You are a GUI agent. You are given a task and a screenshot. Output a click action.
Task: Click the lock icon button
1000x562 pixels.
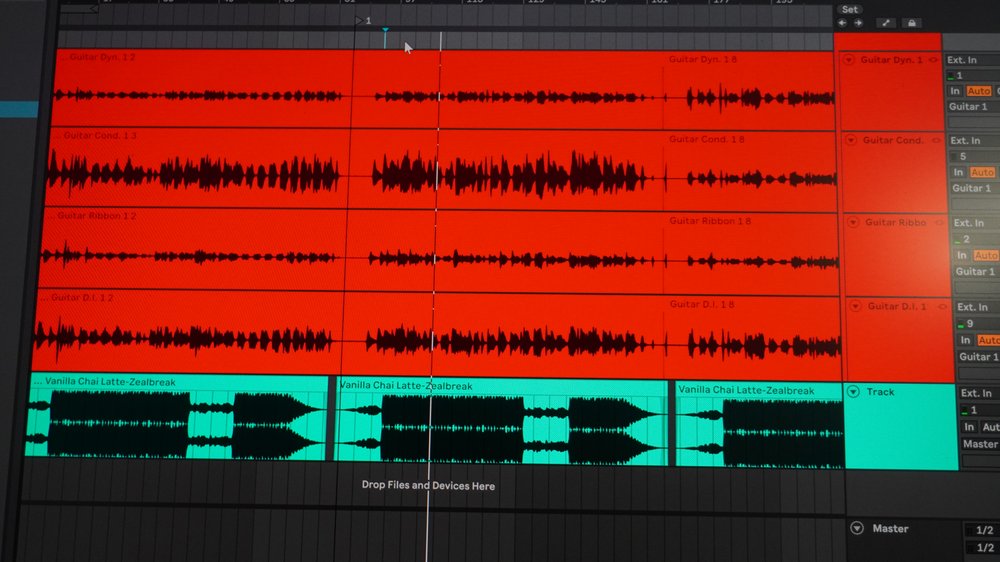coord(911,22)
